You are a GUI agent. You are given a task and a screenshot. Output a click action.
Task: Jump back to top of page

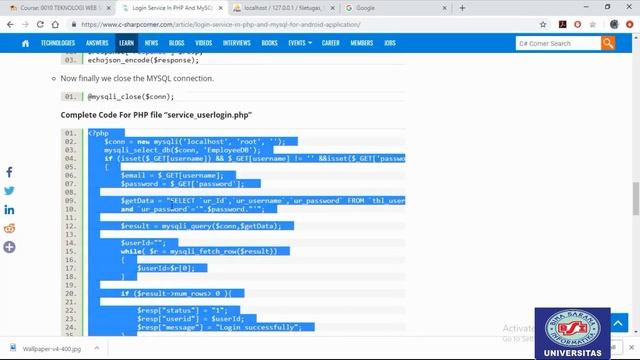point(619,323)
